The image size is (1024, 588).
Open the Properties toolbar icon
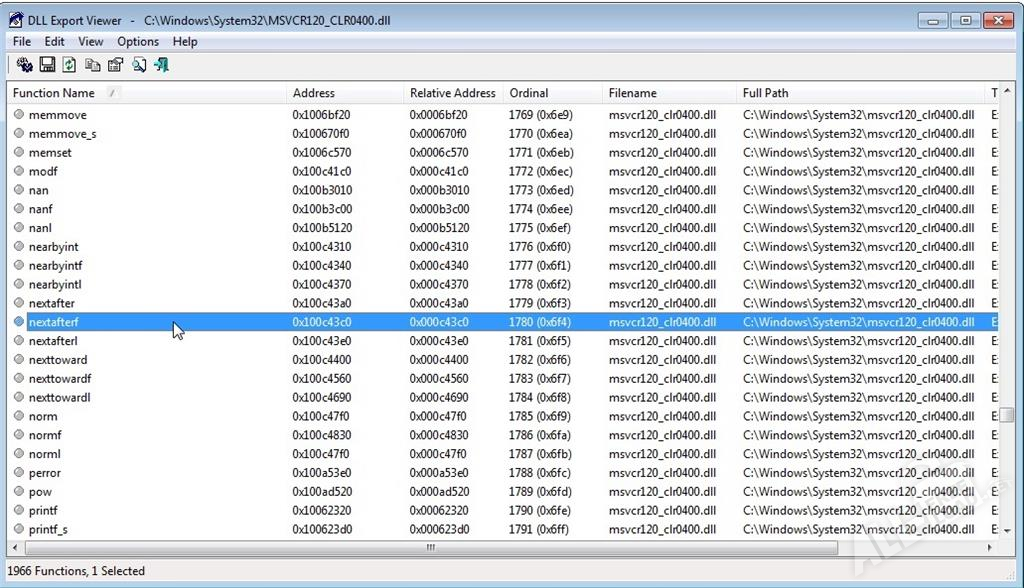click(x=115, y=65)
